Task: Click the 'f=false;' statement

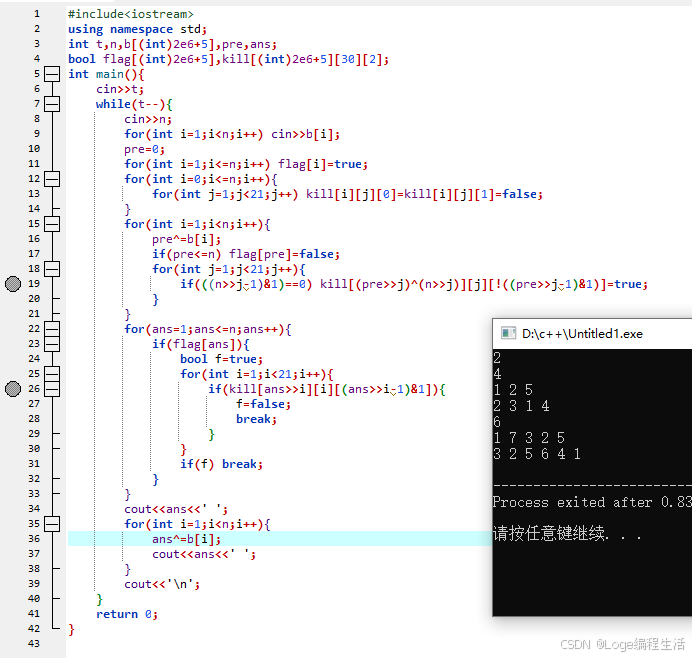Action: tap(263, 404)
